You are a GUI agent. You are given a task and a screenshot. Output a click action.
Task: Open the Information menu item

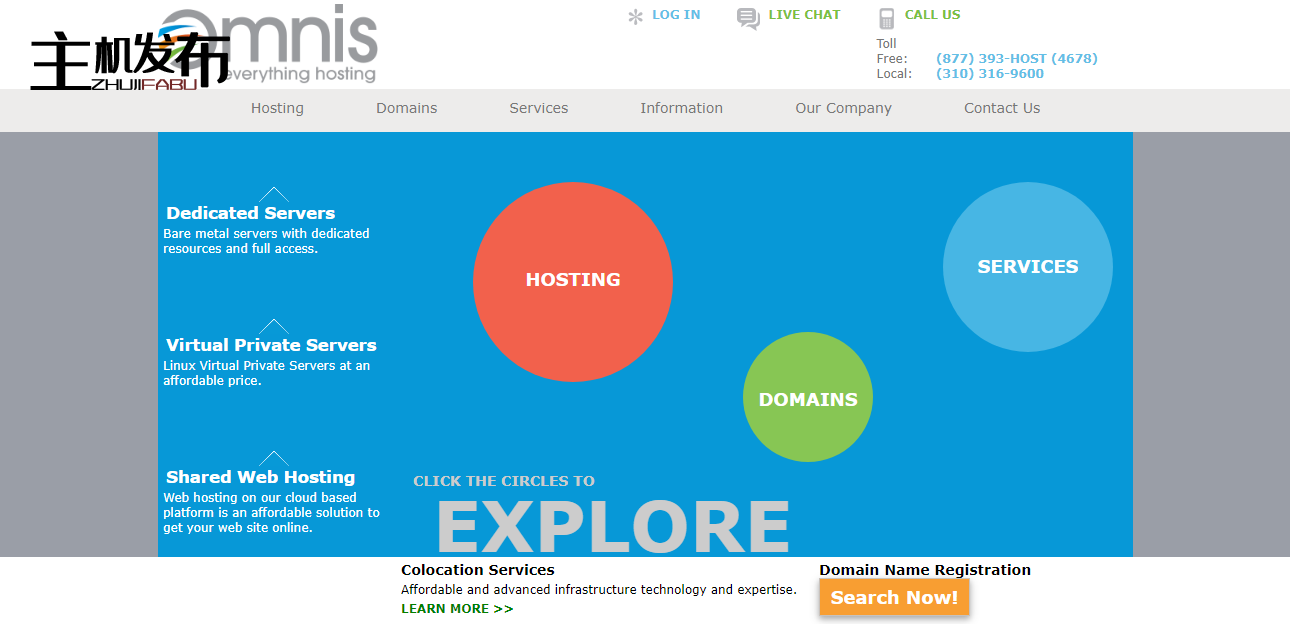point(681,108)
